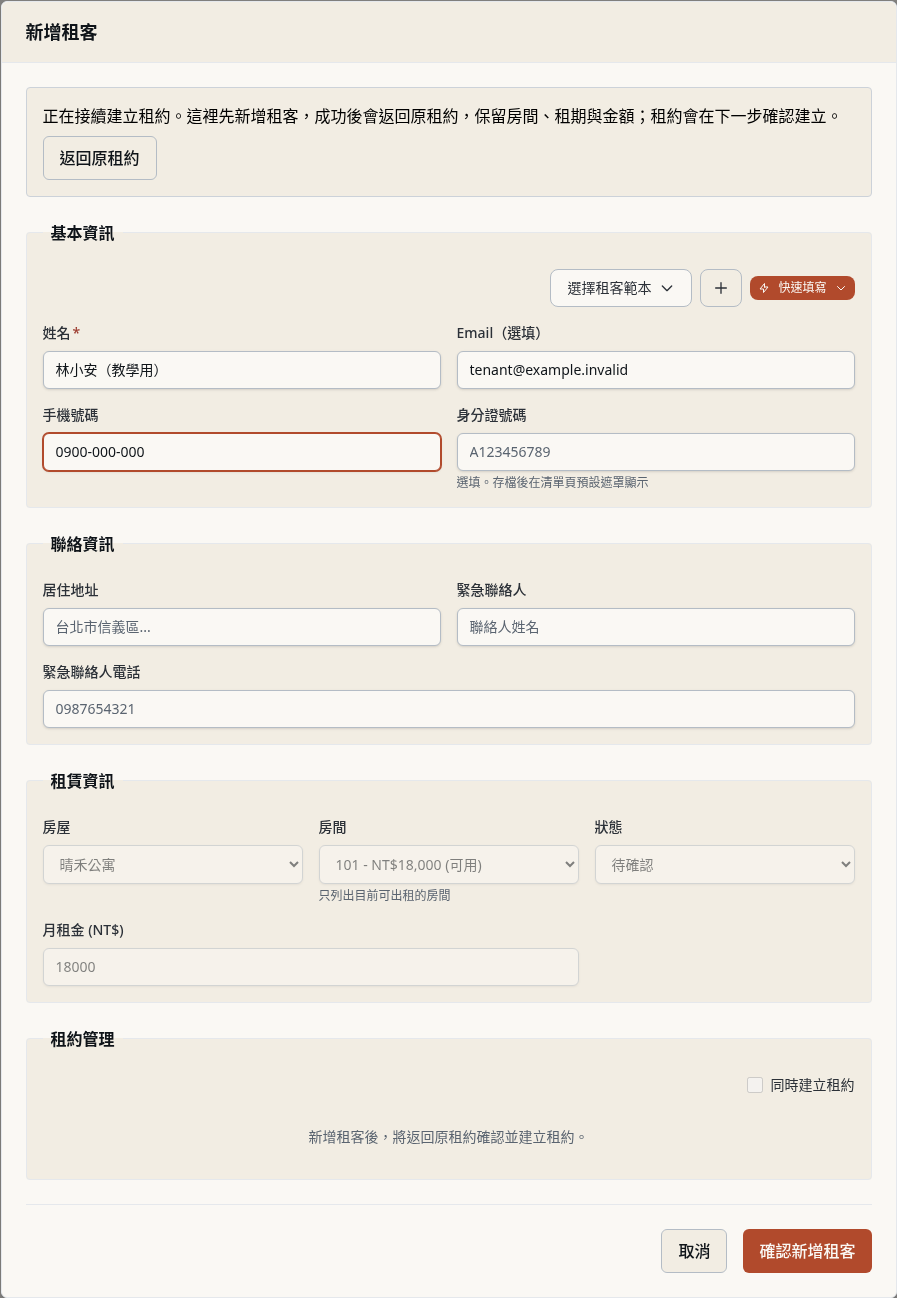Click the 返回原租約 button
Image resolution: width=897 pixels, height=1298 pixels.
pyautogui.click(x=100, y=158)
